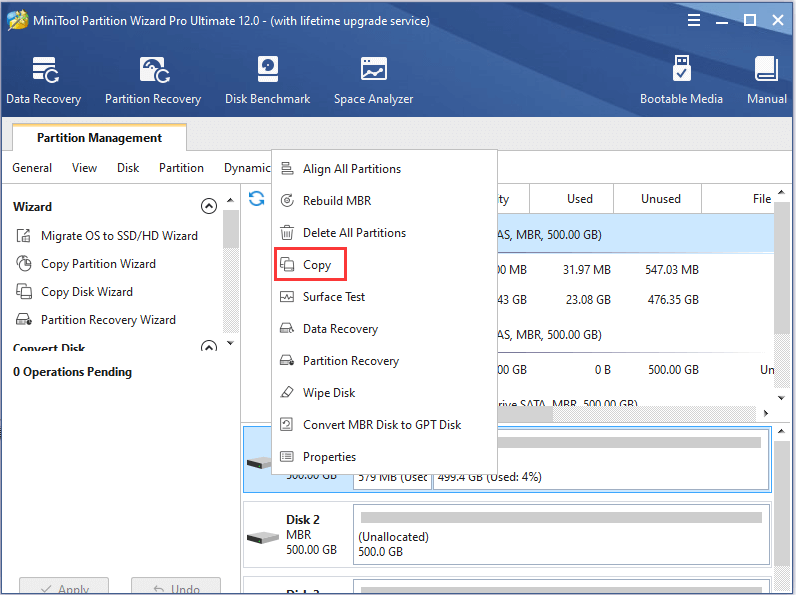Screen dimensions: 796x595
Task: Click the Copy Disk Wizard icon
Action: point(23,291)
